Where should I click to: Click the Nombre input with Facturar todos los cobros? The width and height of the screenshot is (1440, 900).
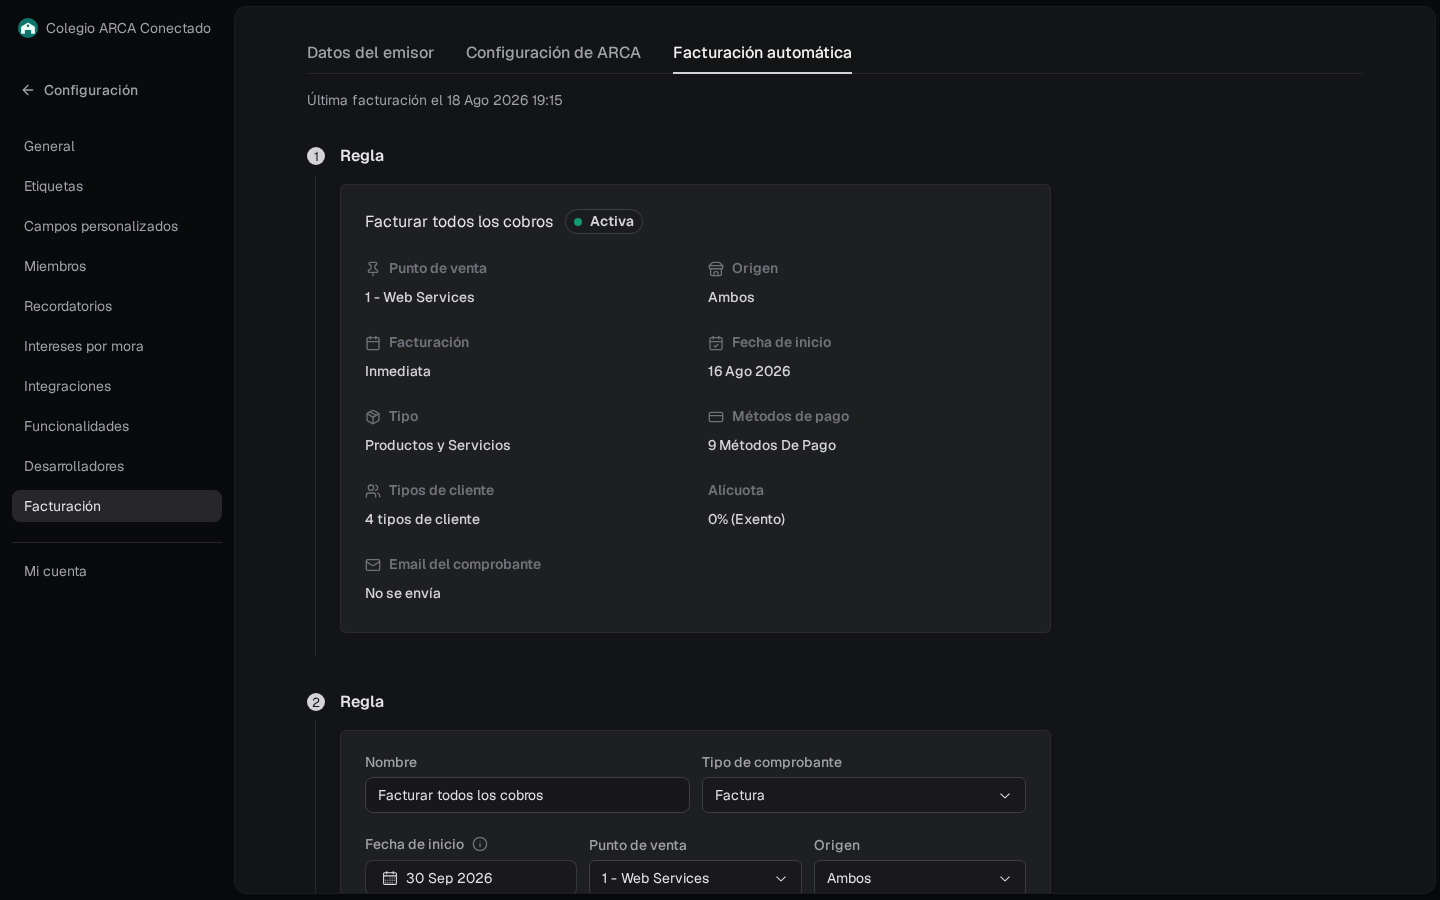pyautogui.click(x=527, y=795)
